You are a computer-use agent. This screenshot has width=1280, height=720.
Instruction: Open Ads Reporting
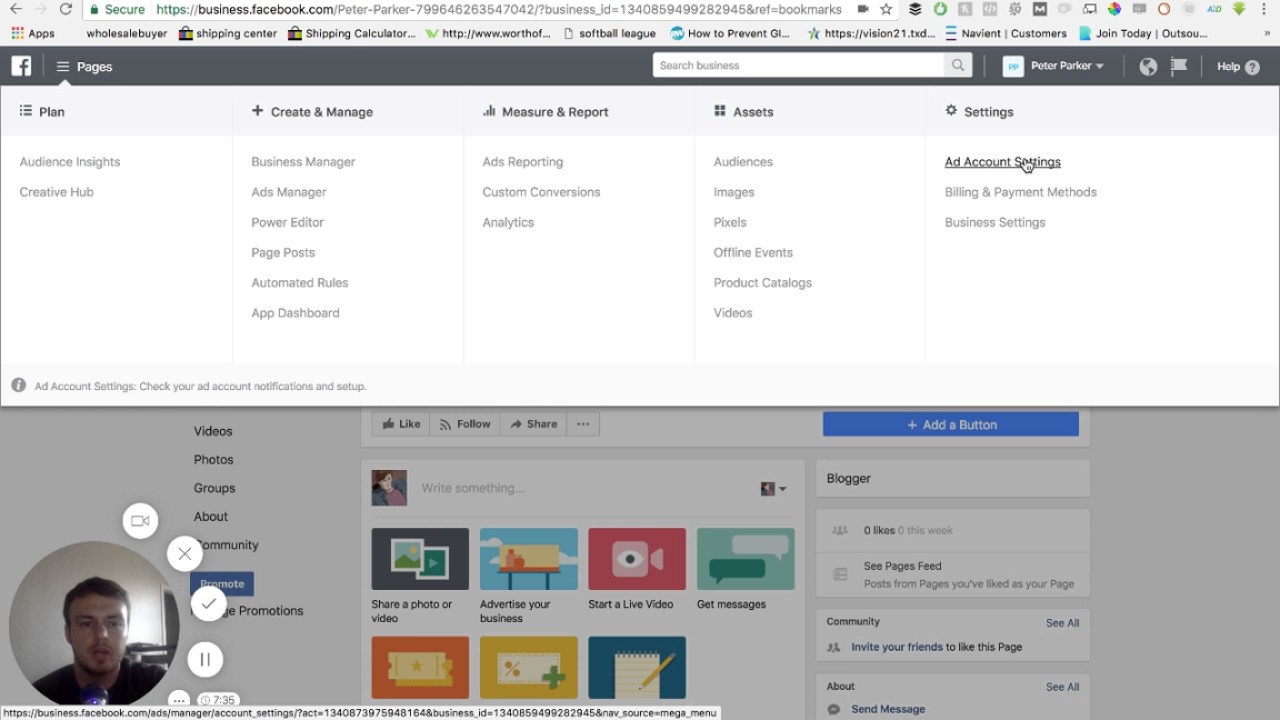click(x=523, y=162)
